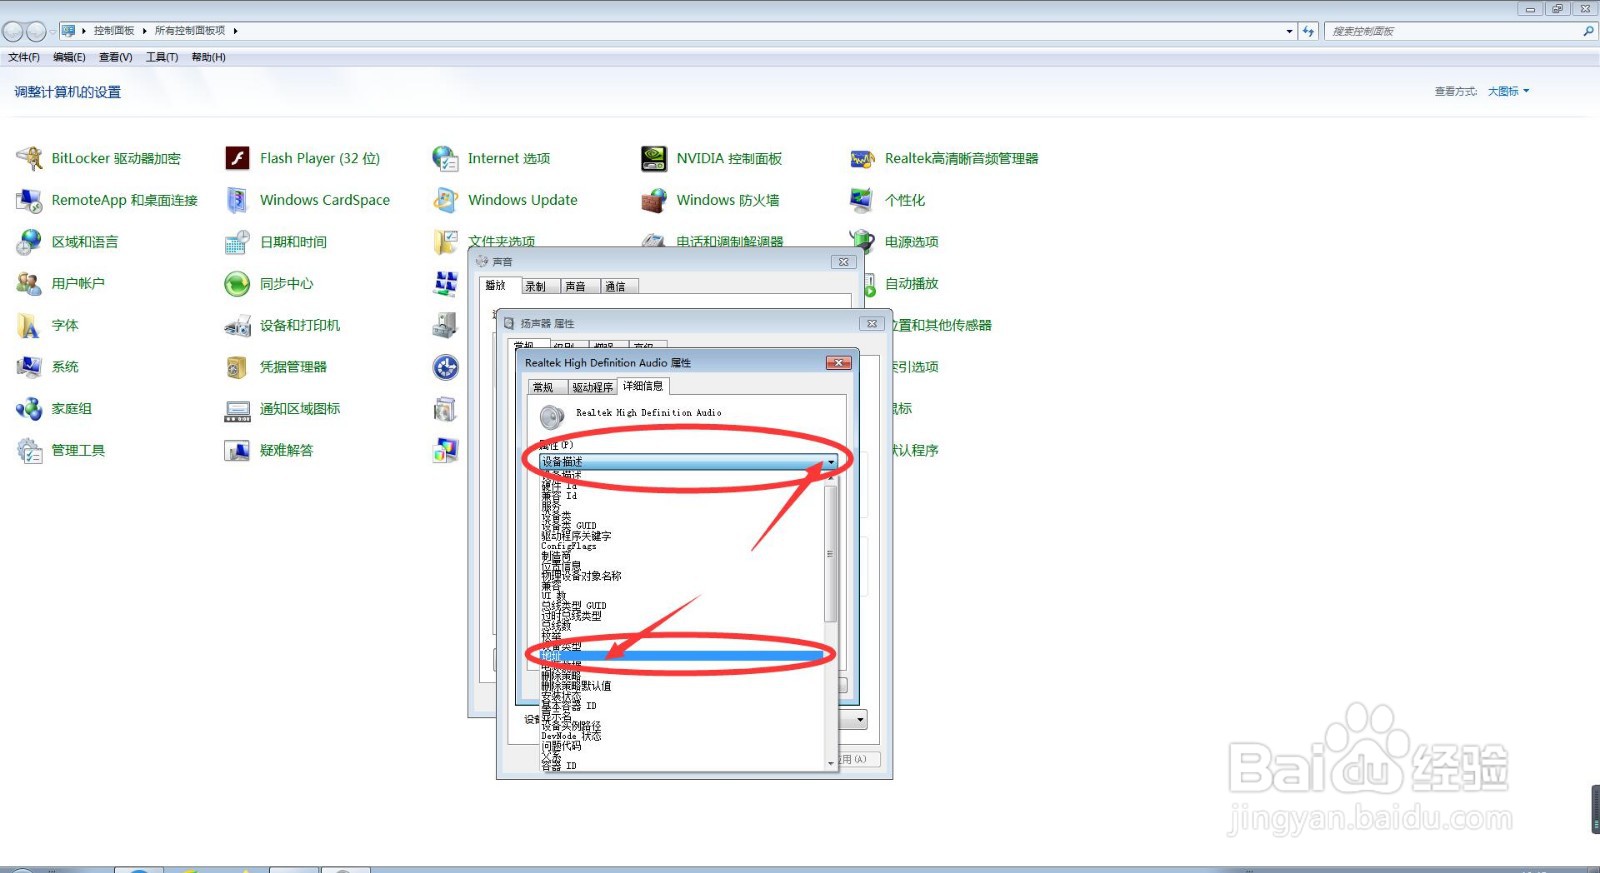Click the property list scroll-down arrow
Image resolution: width=1600 pixels, height=873 pixels.
830,764
